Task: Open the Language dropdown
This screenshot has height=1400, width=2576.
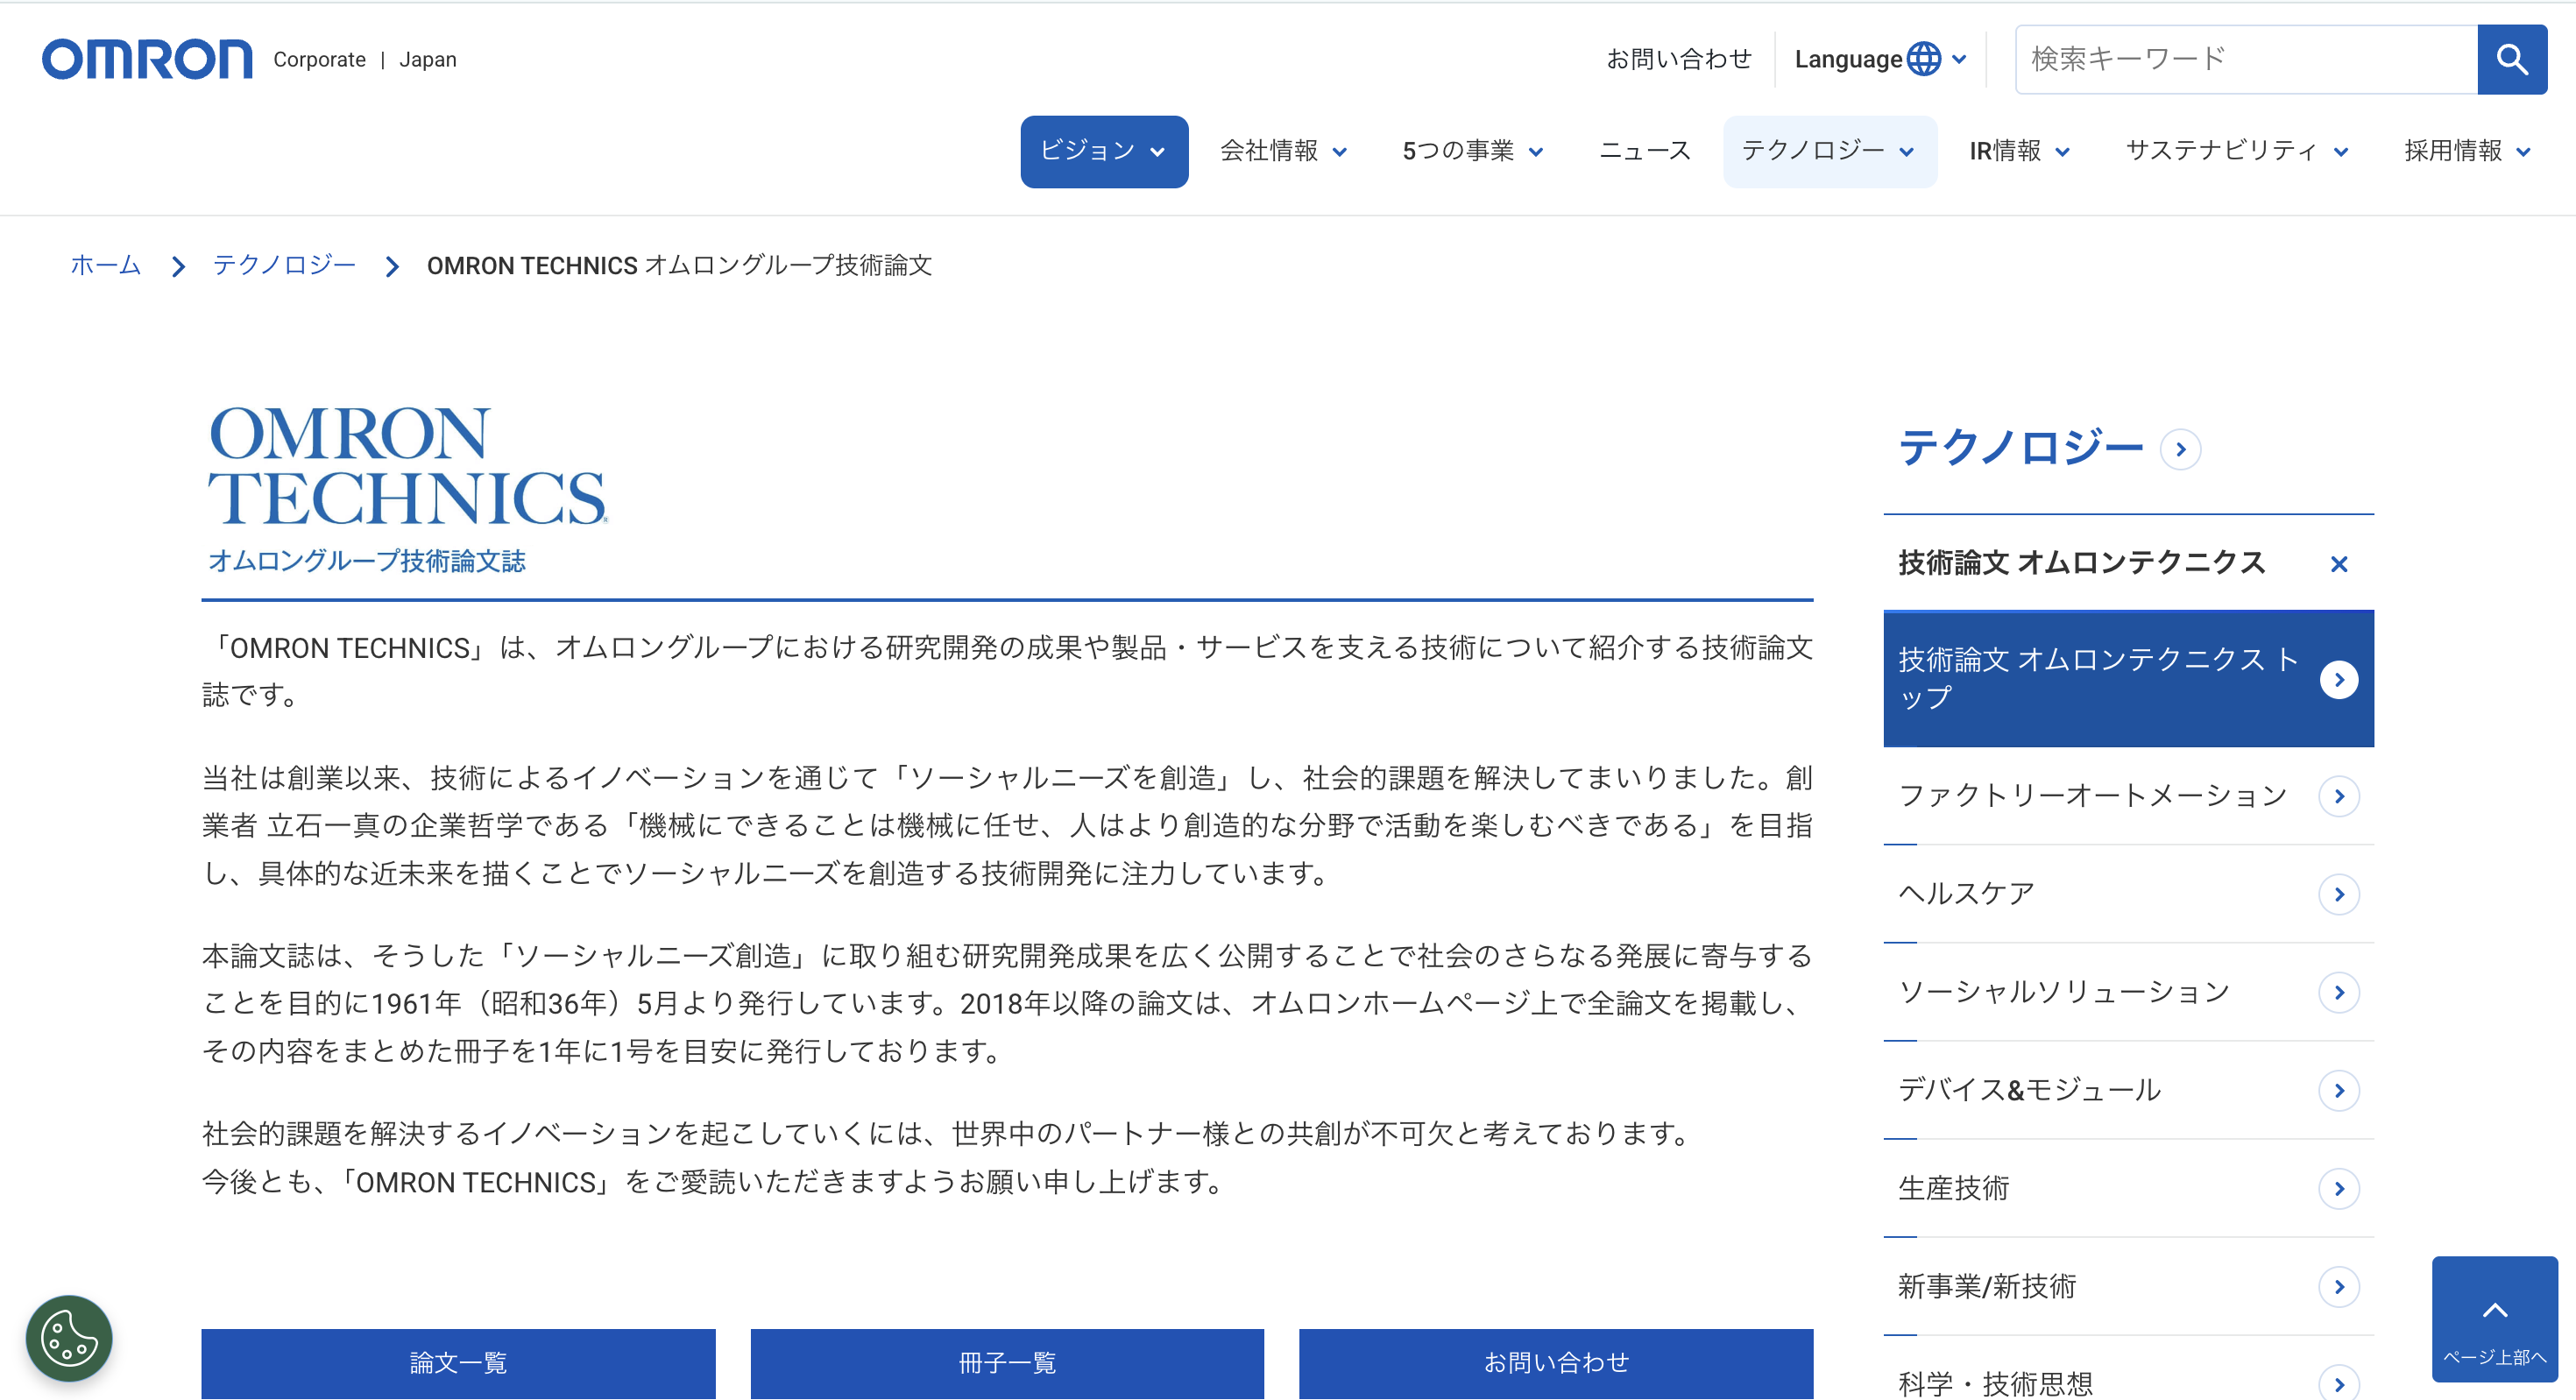Action: (1880, 59)
